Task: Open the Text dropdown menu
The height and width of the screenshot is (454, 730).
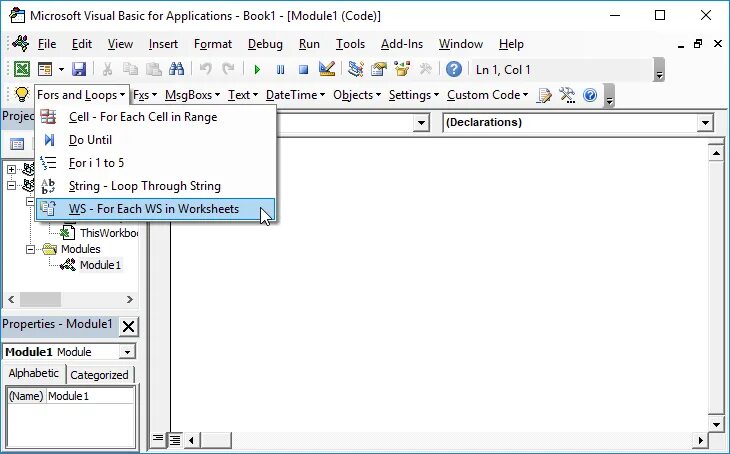Action: pyautogui.click(x=243, y=95)
